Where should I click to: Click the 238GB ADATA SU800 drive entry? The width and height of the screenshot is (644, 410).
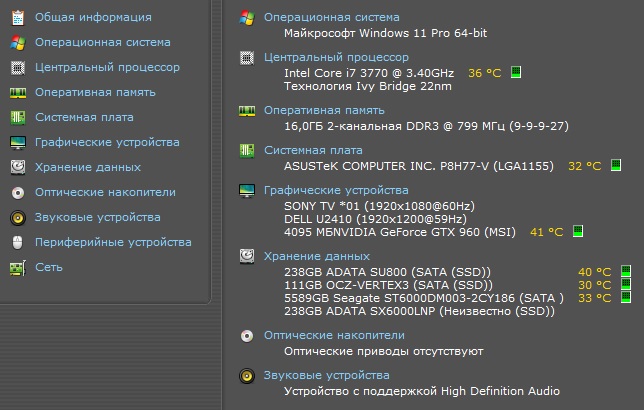387,272
